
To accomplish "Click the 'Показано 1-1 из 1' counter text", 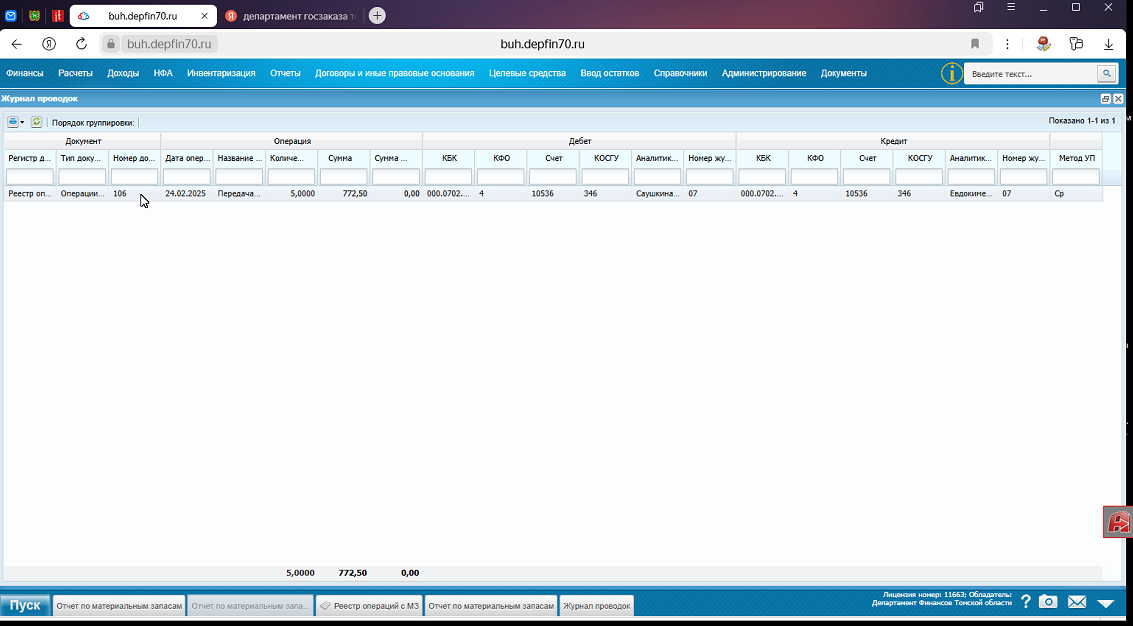I will 1082,121.
